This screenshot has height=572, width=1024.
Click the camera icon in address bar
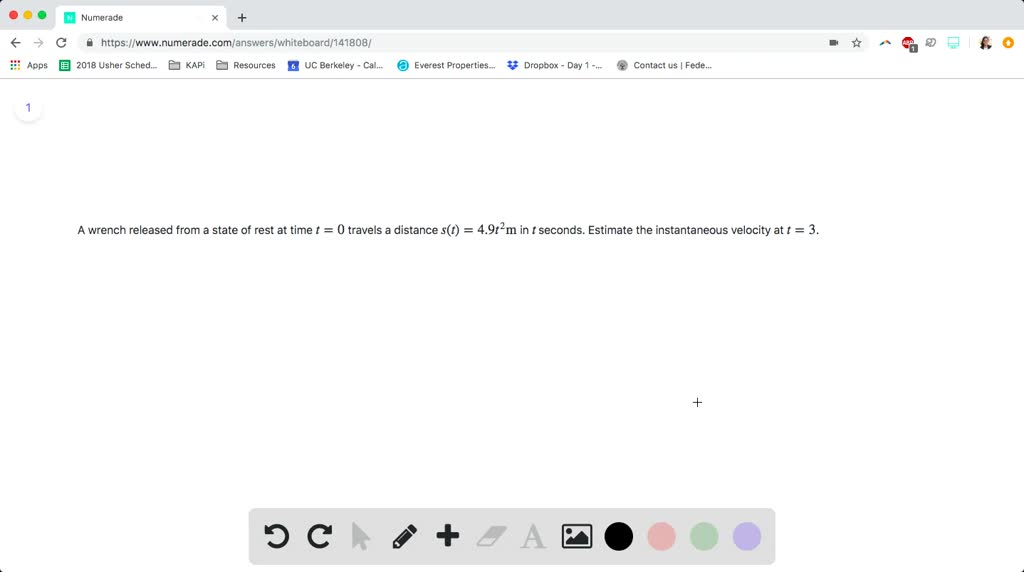[833, 42]
